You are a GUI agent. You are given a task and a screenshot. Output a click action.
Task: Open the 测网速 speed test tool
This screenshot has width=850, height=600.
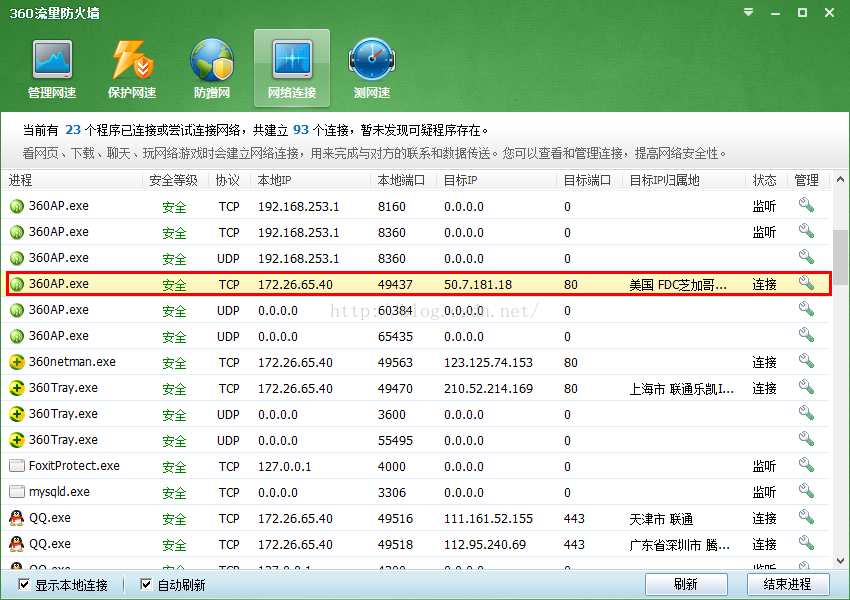(x=372, y=69)
